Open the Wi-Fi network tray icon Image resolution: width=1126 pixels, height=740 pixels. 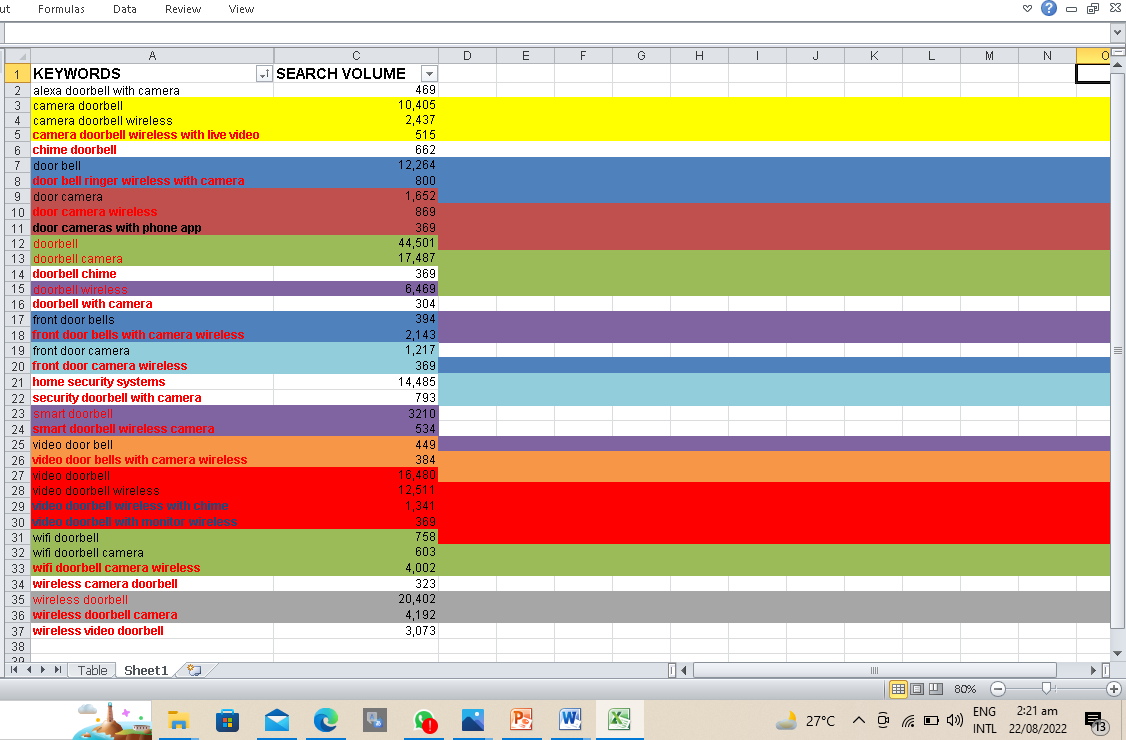[x=908, y=721]
